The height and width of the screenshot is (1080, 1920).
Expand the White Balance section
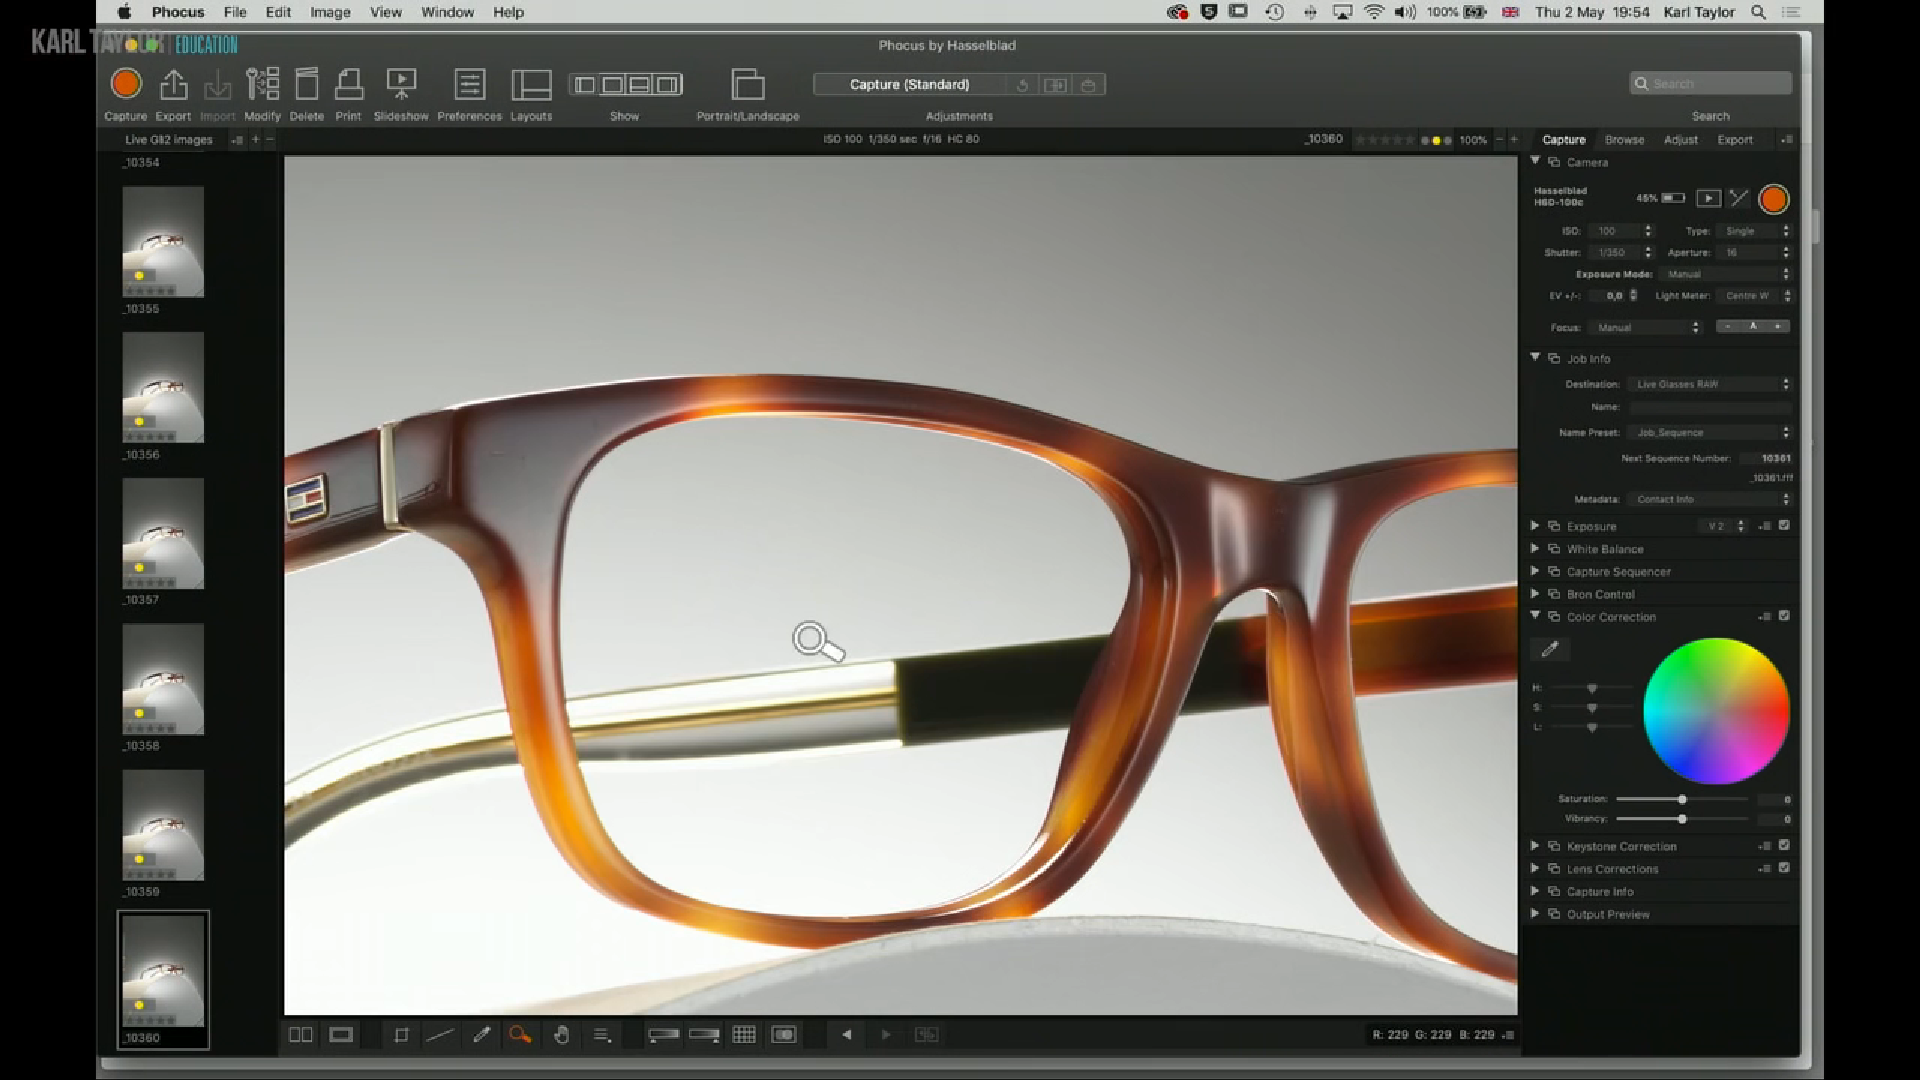(1535, 548)
